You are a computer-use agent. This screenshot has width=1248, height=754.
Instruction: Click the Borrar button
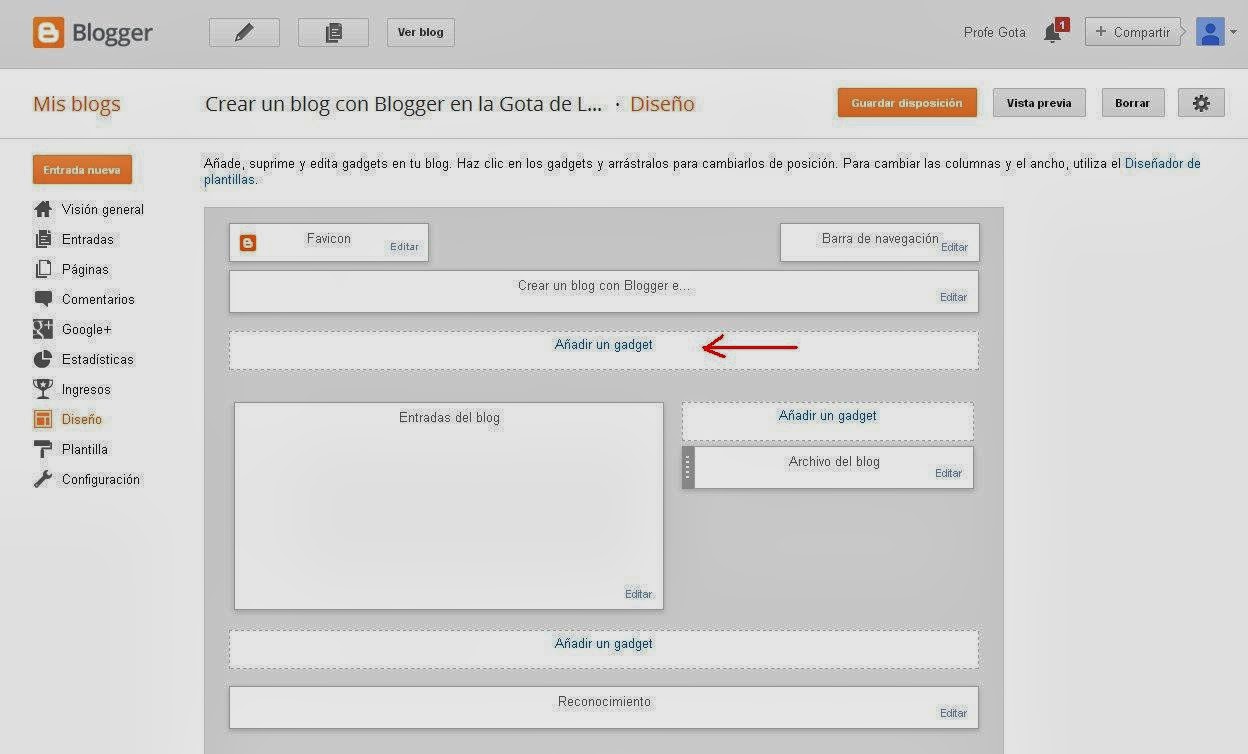click(x=1133, y=103)
